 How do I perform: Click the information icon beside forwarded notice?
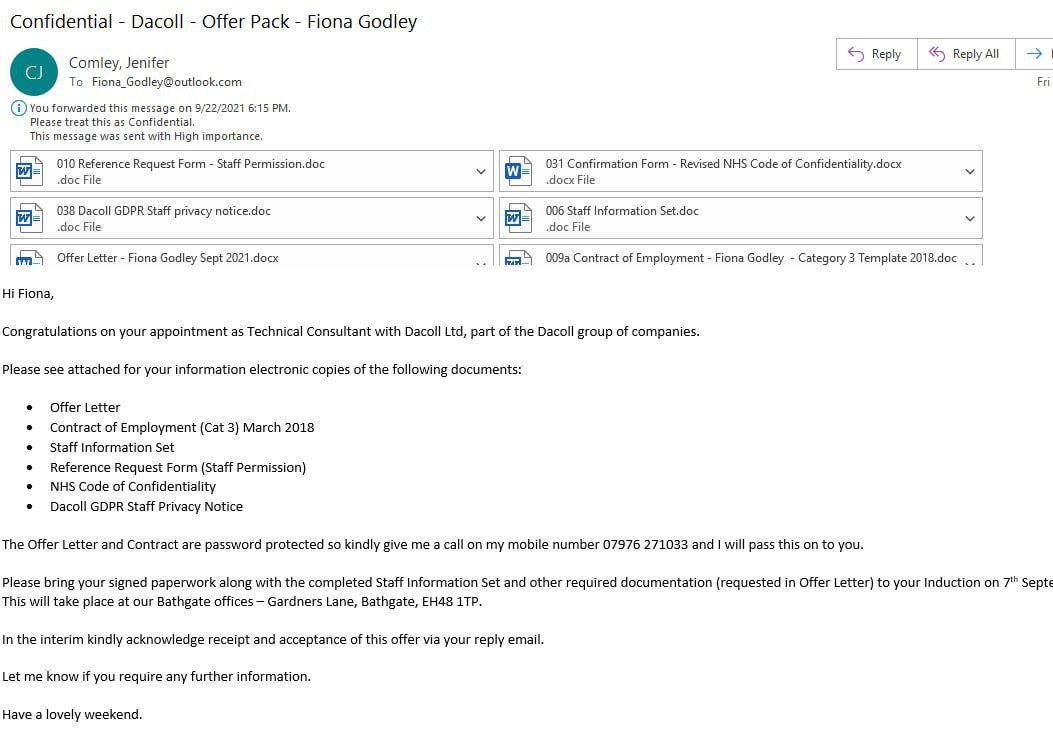(18, 108)
